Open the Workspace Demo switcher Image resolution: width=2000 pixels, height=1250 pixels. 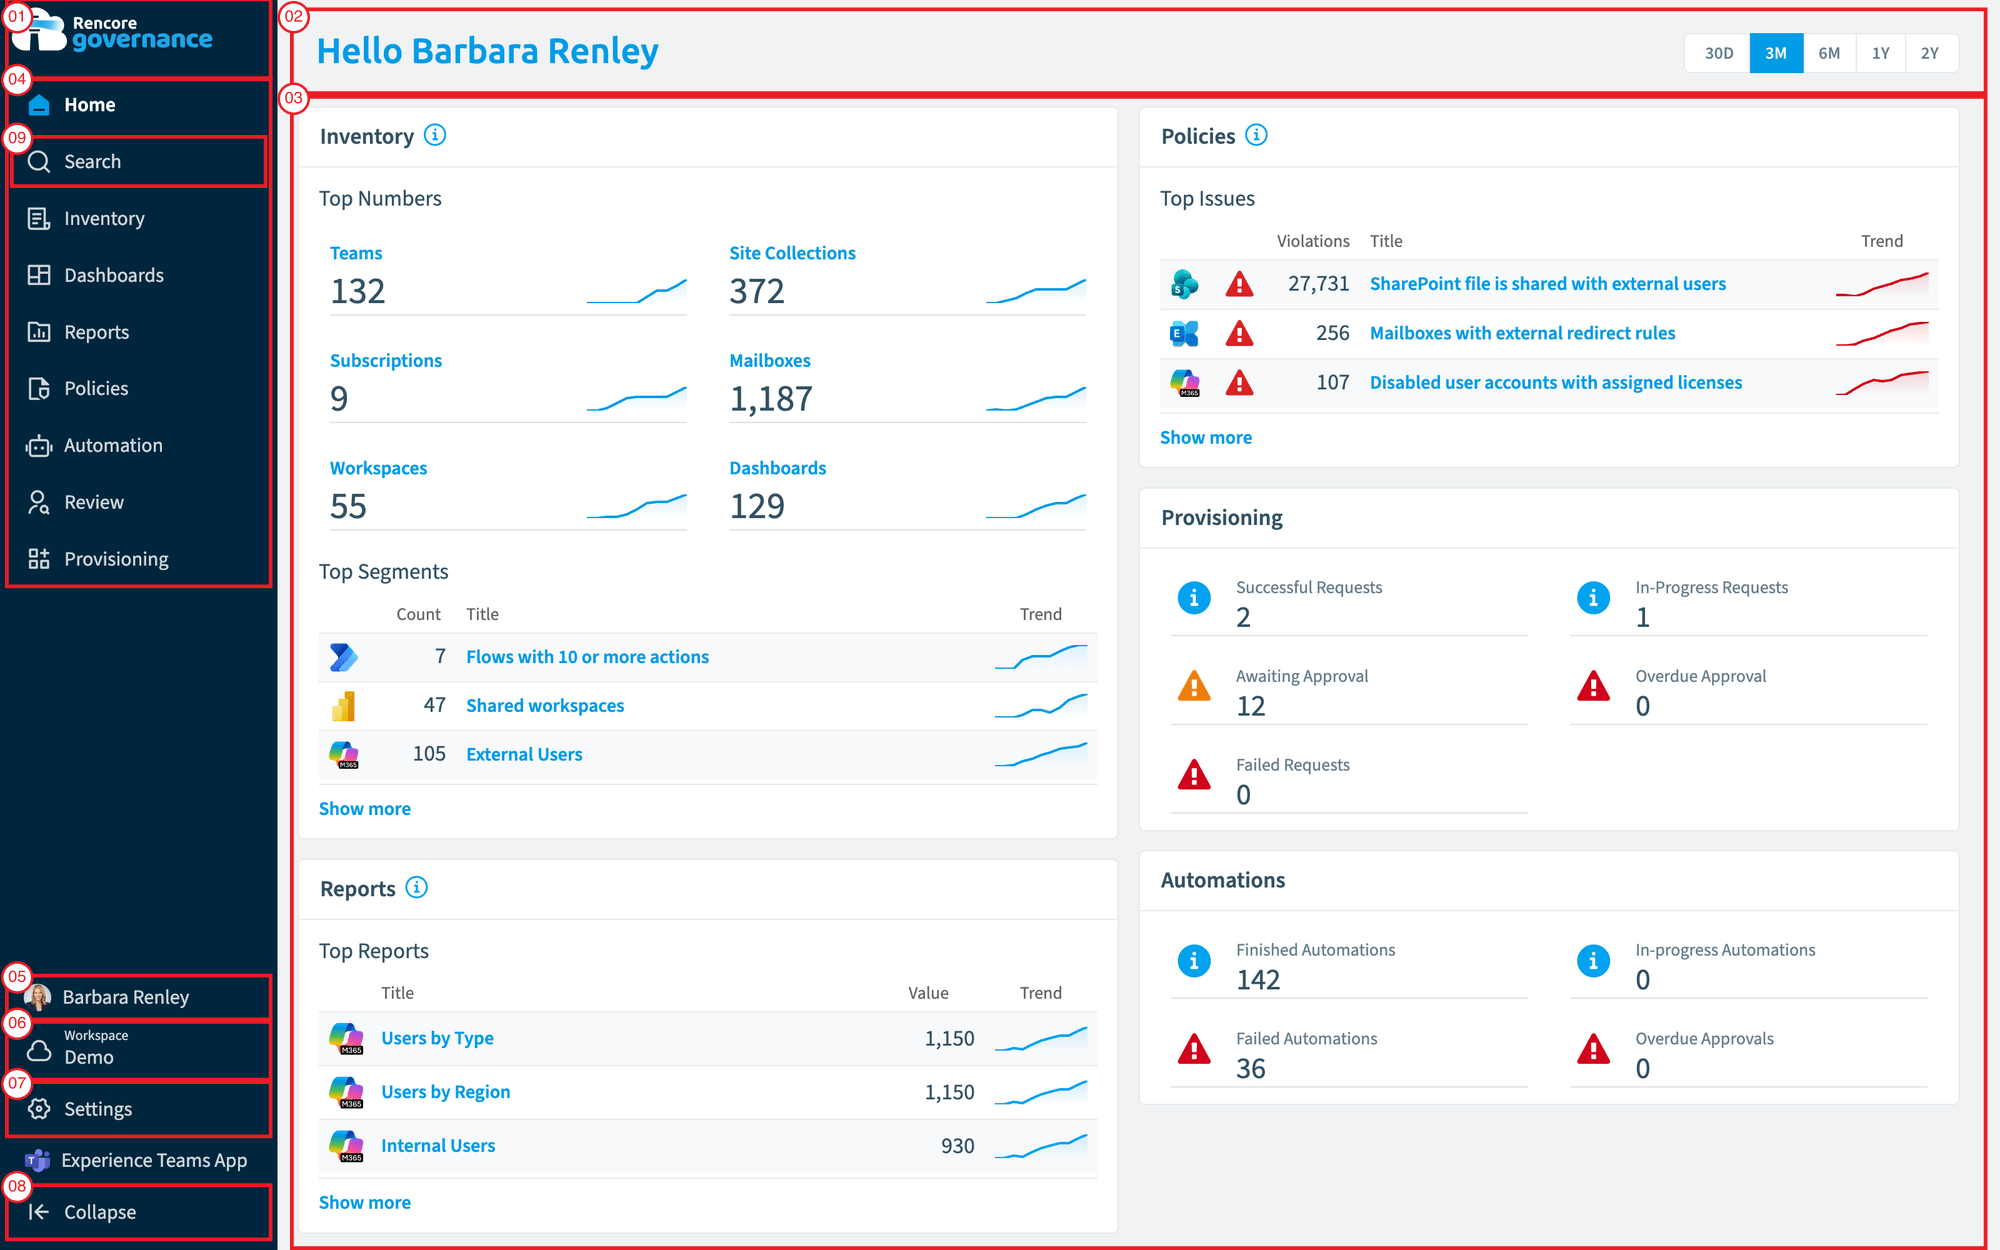(138, 1050)
